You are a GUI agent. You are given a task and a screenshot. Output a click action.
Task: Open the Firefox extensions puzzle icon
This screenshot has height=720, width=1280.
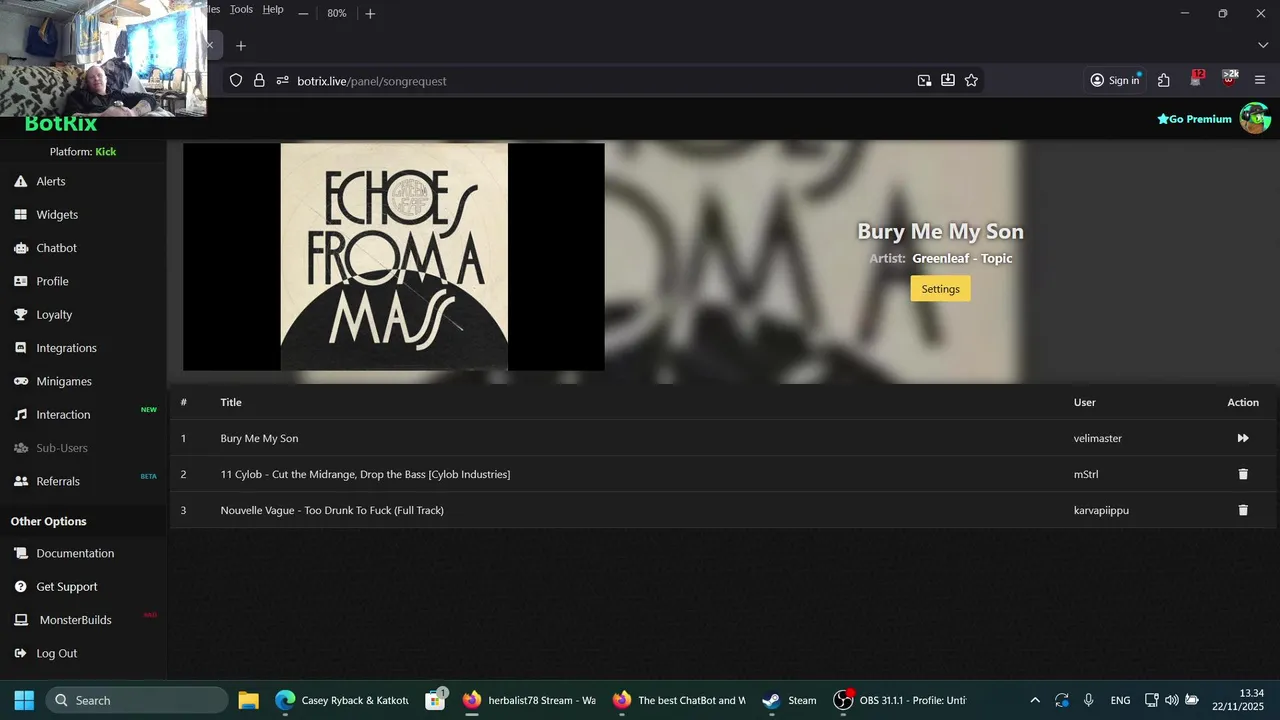pos(1164,80)
